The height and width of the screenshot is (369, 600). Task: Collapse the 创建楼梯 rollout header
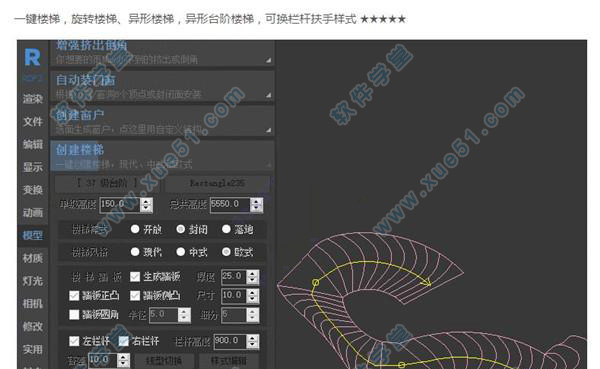pyautogui.click(x=162, y=156)
